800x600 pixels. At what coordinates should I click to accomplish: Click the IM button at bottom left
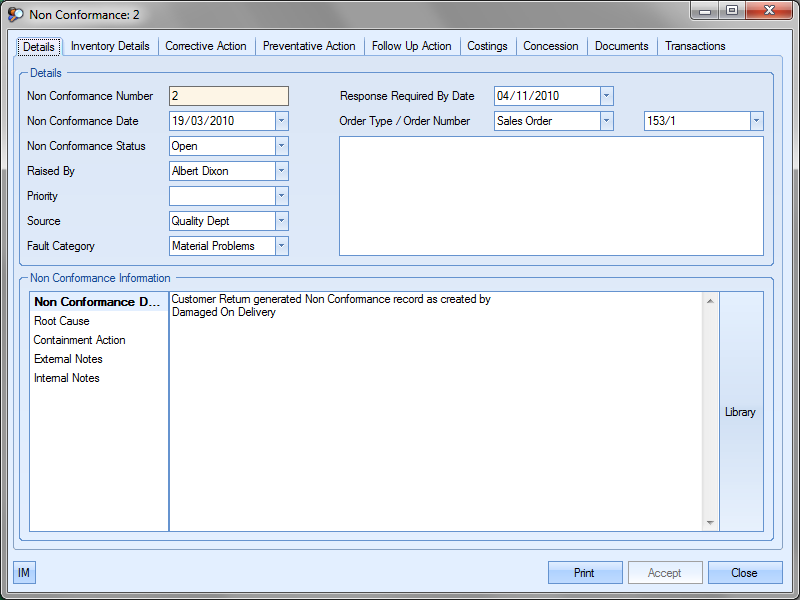tap(24, 573)
